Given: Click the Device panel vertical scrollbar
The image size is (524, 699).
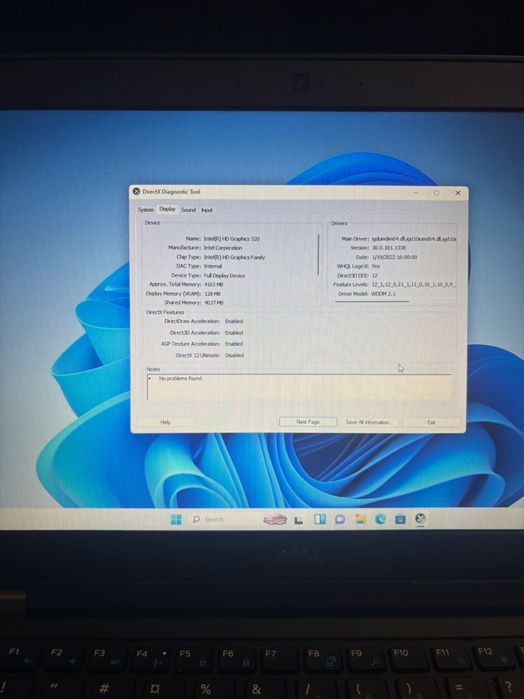Looking at the screenshot, I should 318,255.
